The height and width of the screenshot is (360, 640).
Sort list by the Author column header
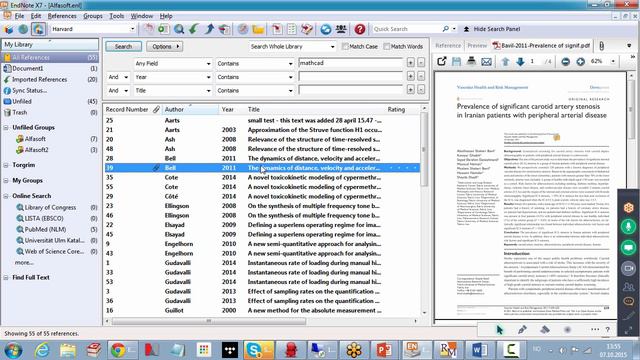click(190, 109)
